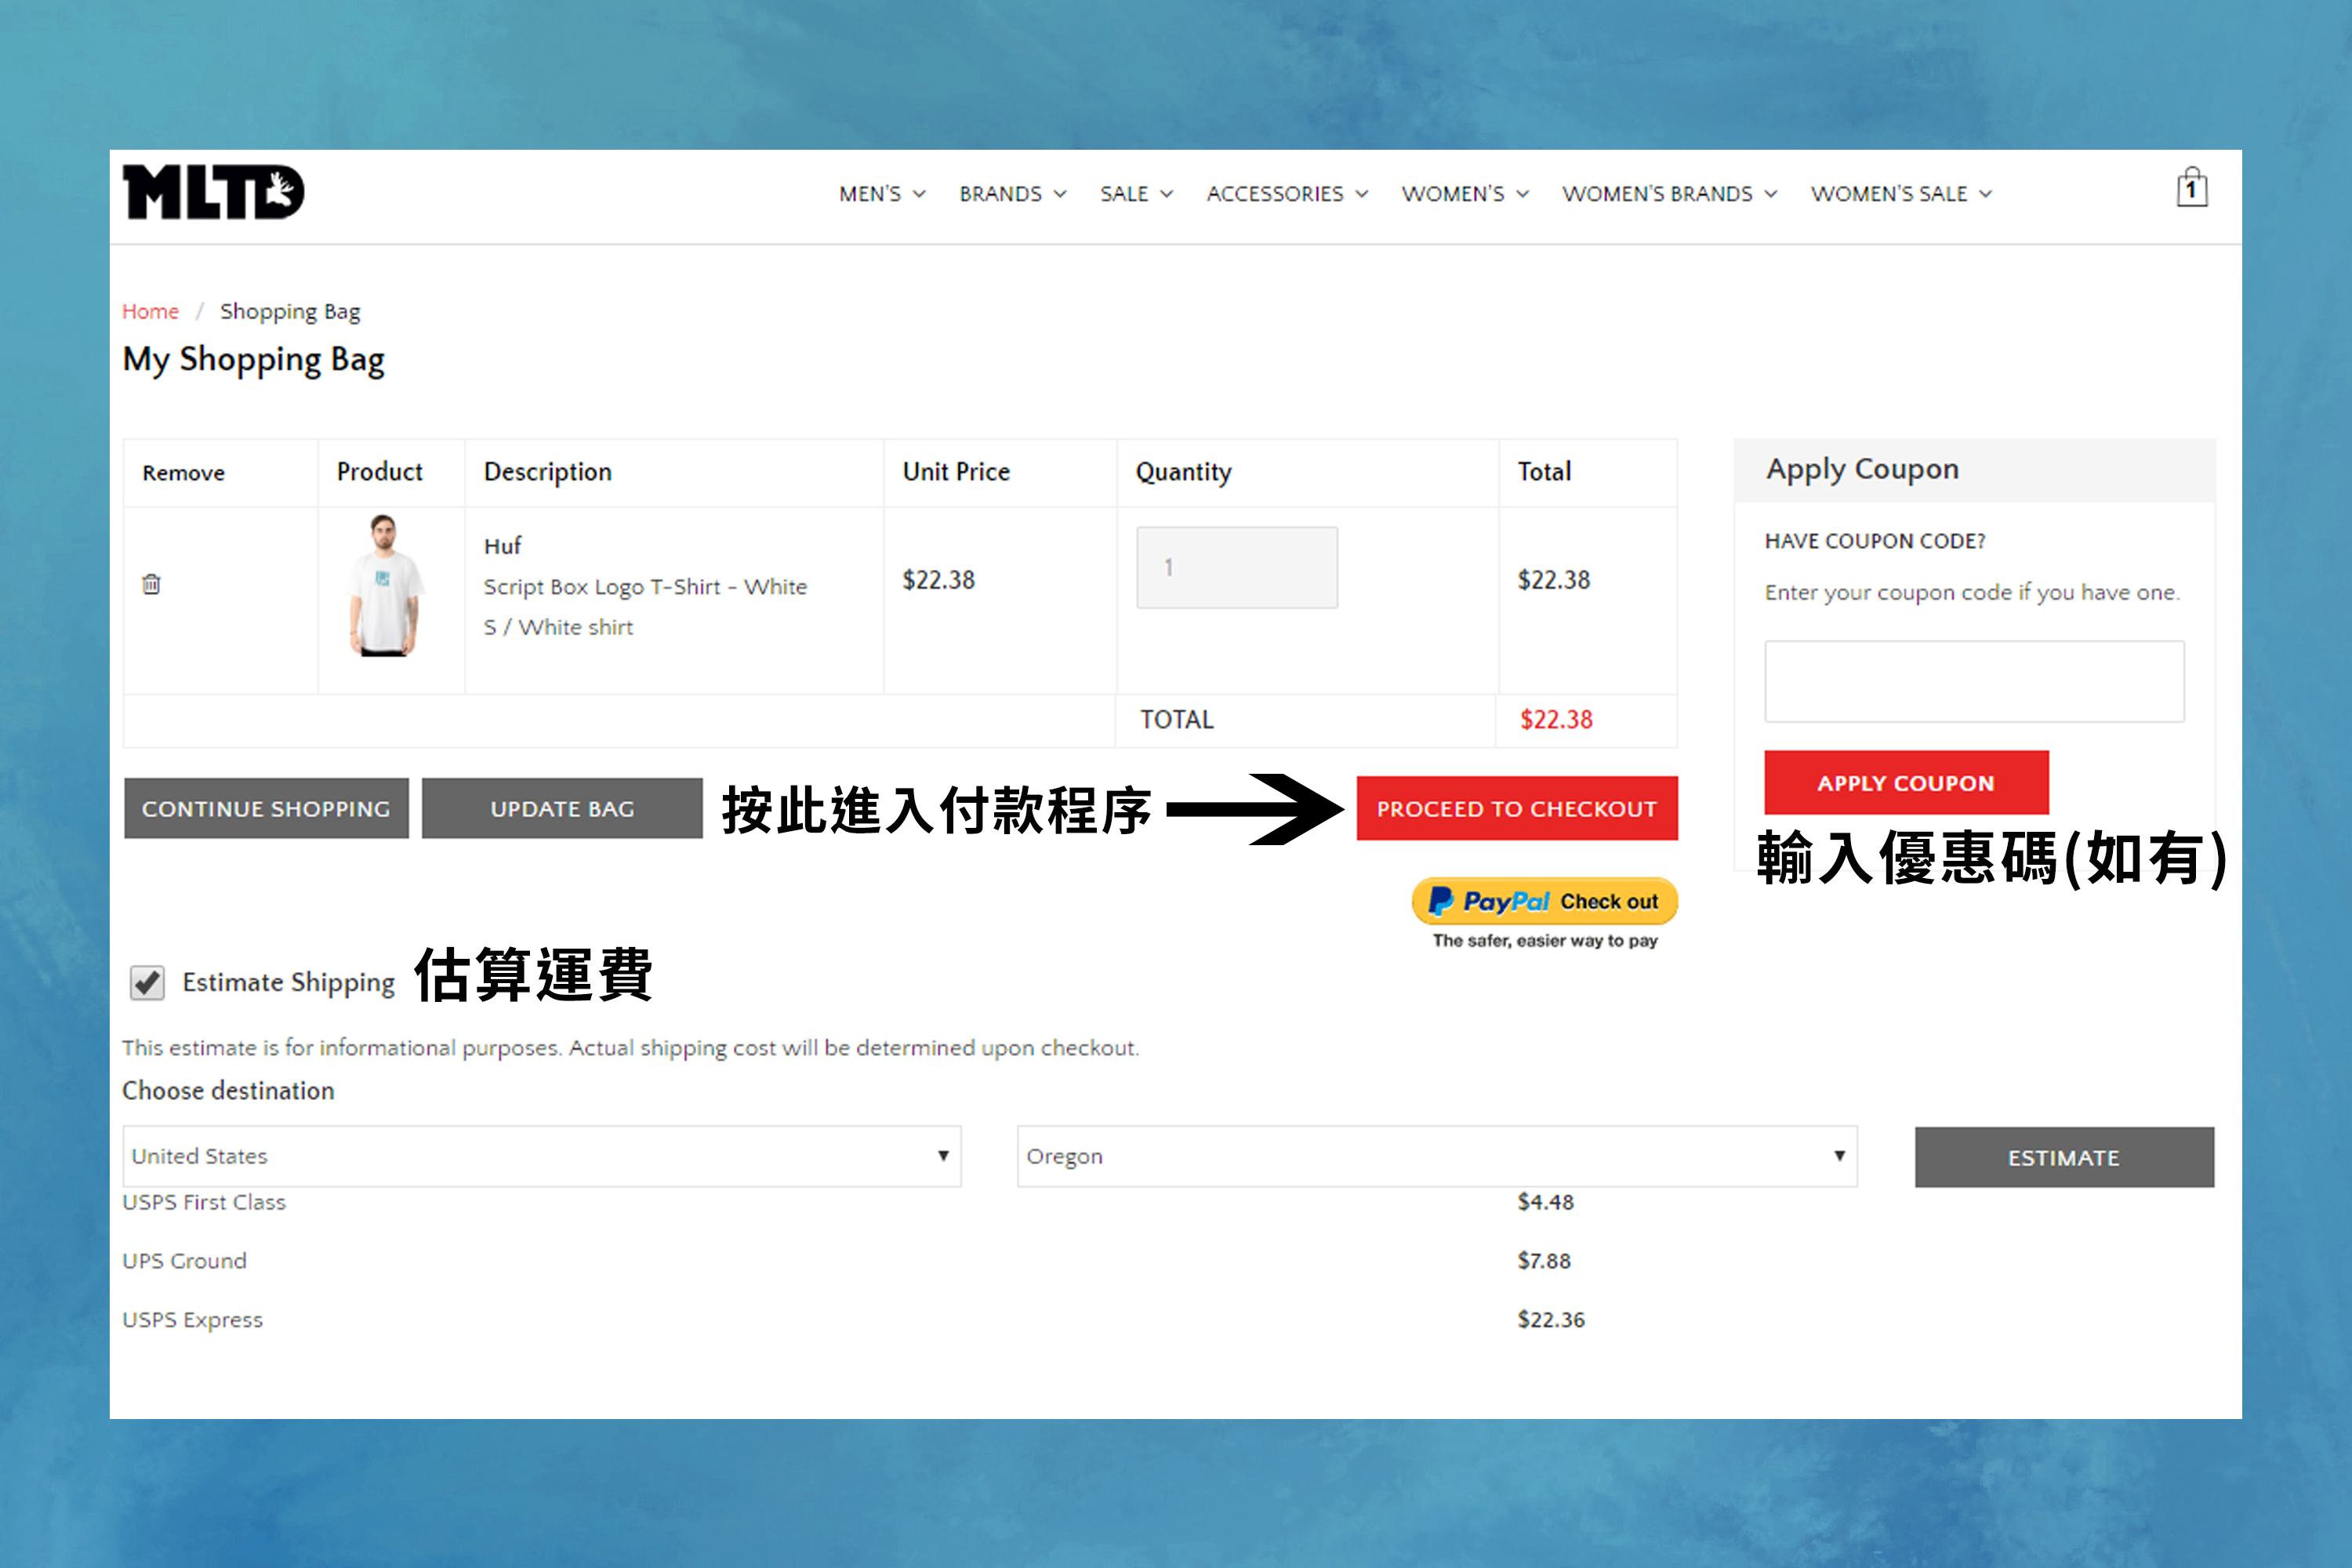This screenshot has height=1568, width=2352.
Task: Click the PayPal Check out button
Action: tap(1544, 901)
